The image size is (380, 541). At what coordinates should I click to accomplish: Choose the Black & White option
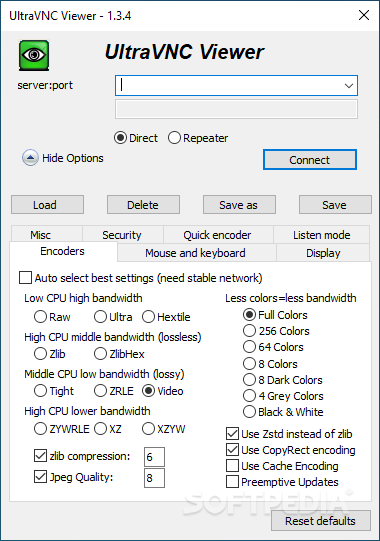coord(249,412)
